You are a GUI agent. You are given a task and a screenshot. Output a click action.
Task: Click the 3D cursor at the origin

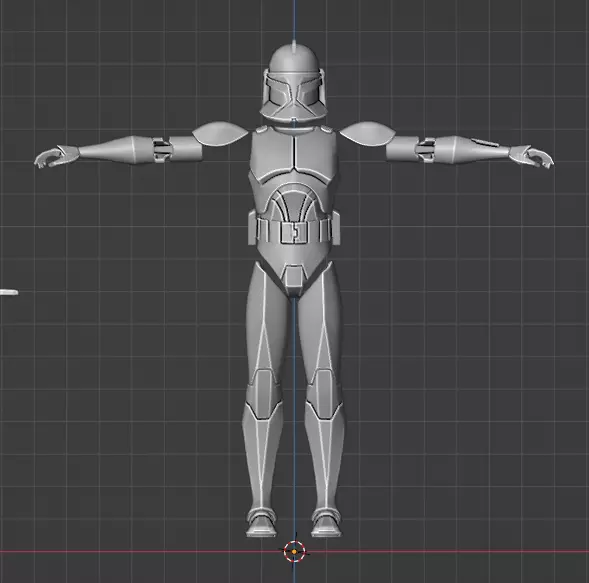tap(294, 551)
